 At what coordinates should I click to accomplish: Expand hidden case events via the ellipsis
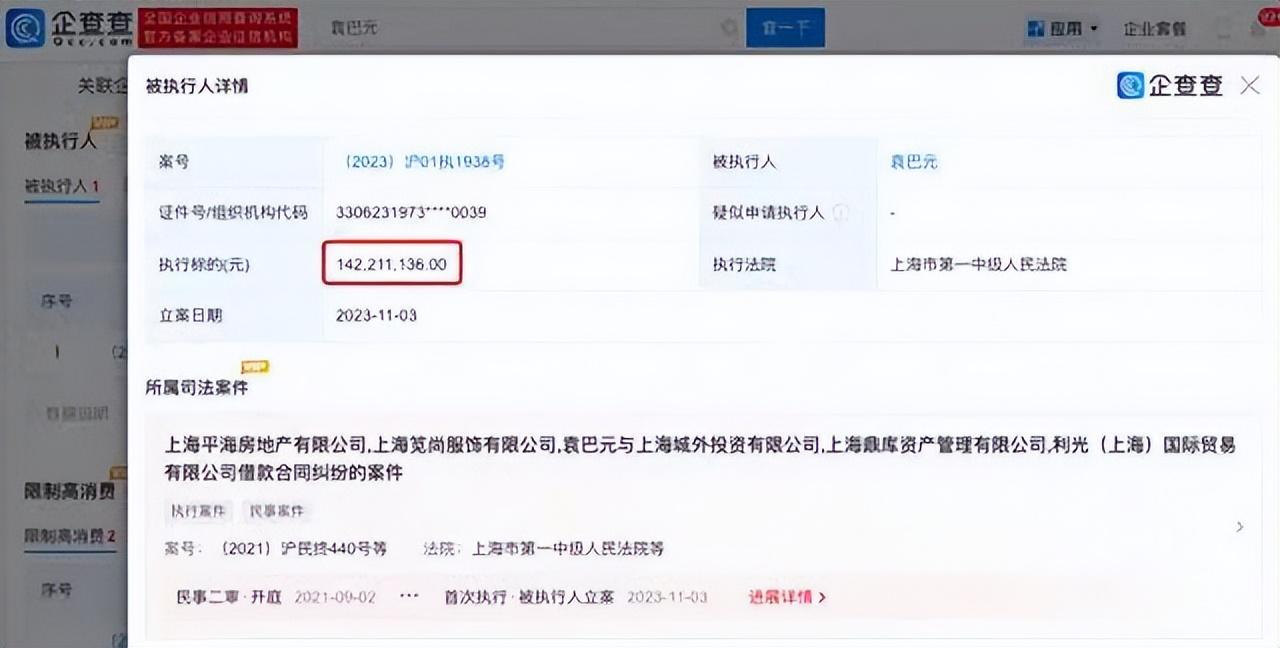409,597
